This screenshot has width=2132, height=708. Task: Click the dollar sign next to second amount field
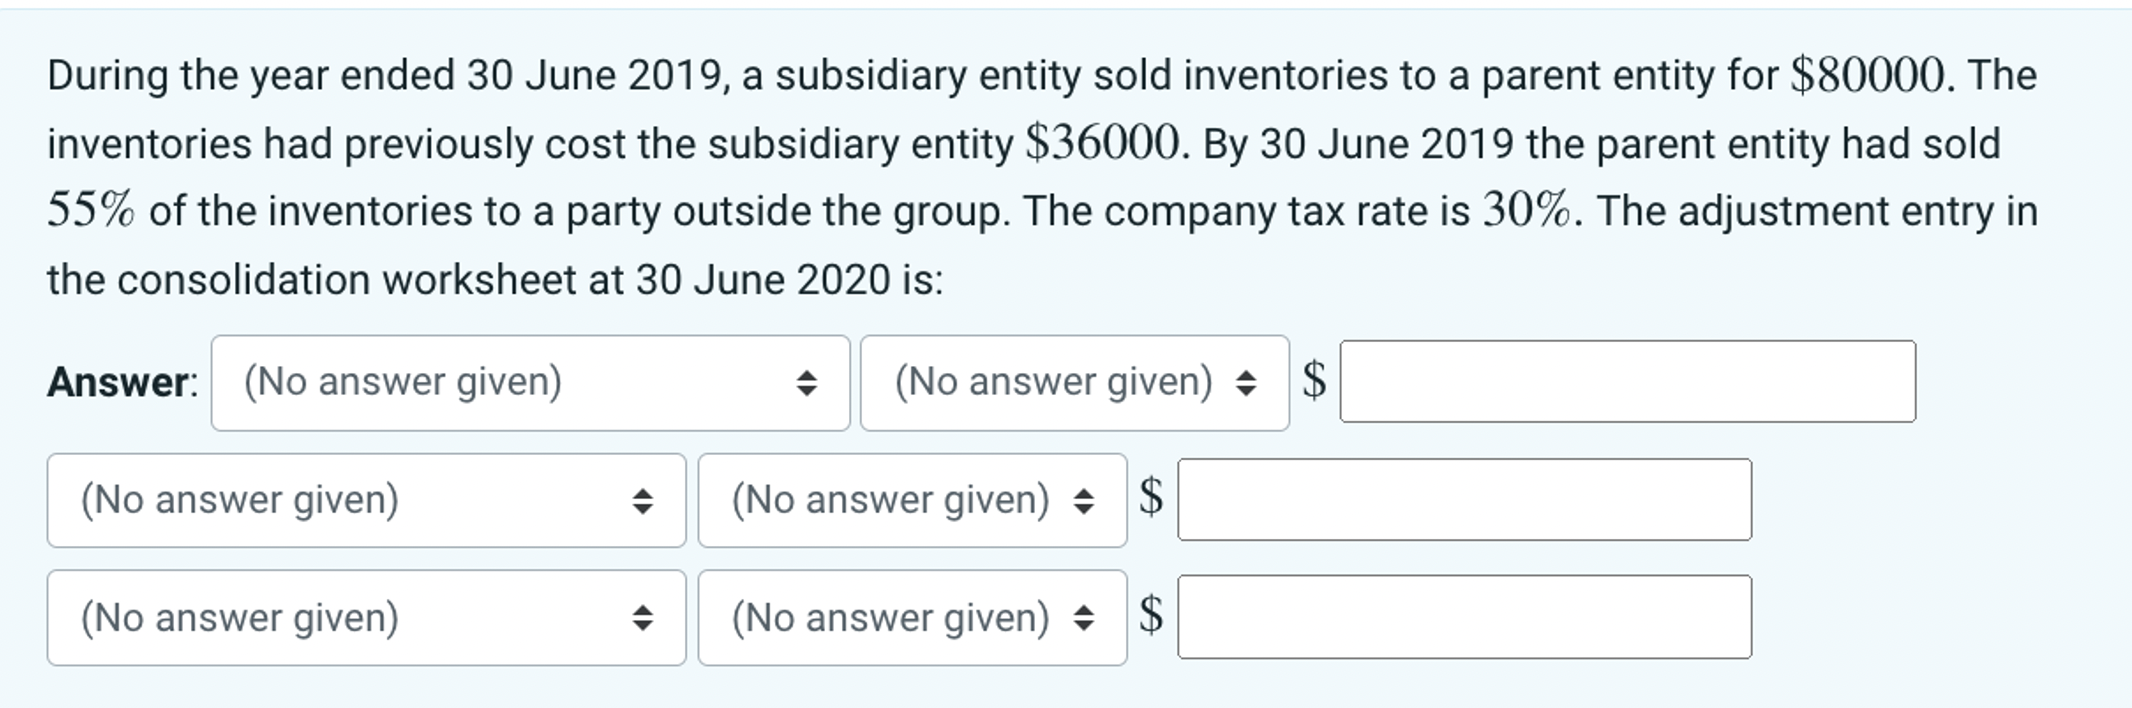point(1154,499)
